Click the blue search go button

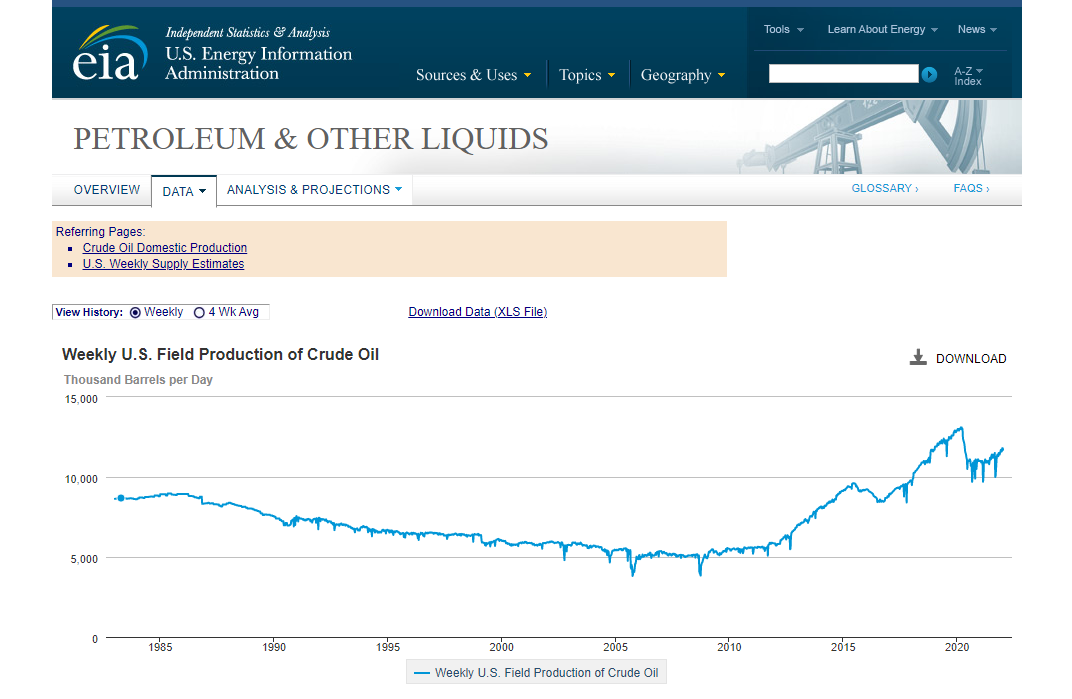pos(929,75)
